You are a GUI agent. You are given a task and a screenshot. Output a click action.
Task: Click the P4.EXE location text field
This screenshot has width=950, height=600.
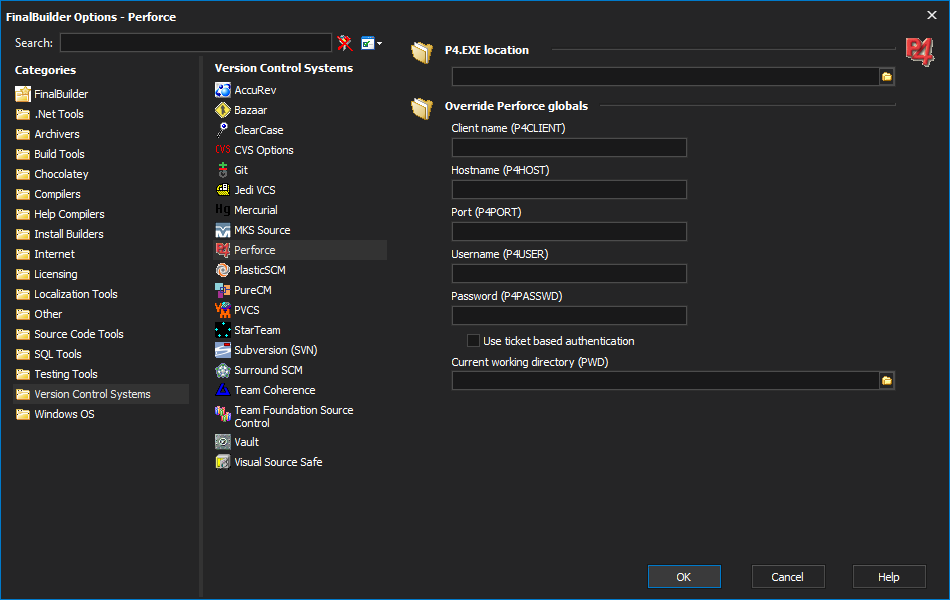tap(665, 77)
